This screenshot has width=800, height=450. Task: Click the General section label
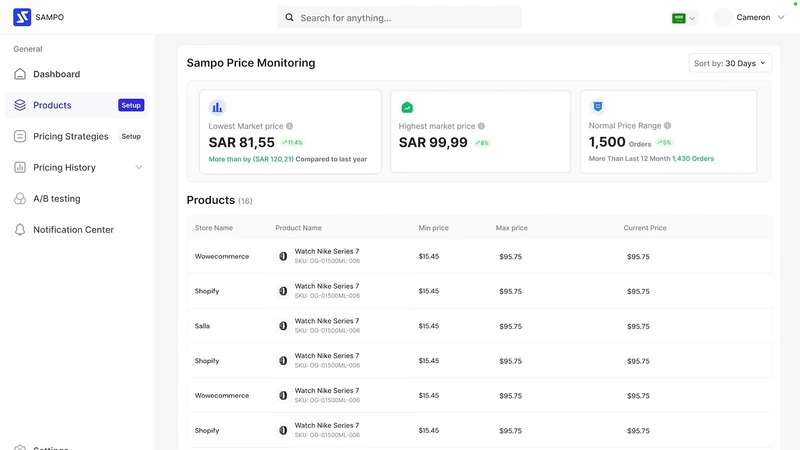(x=28, y=49)
